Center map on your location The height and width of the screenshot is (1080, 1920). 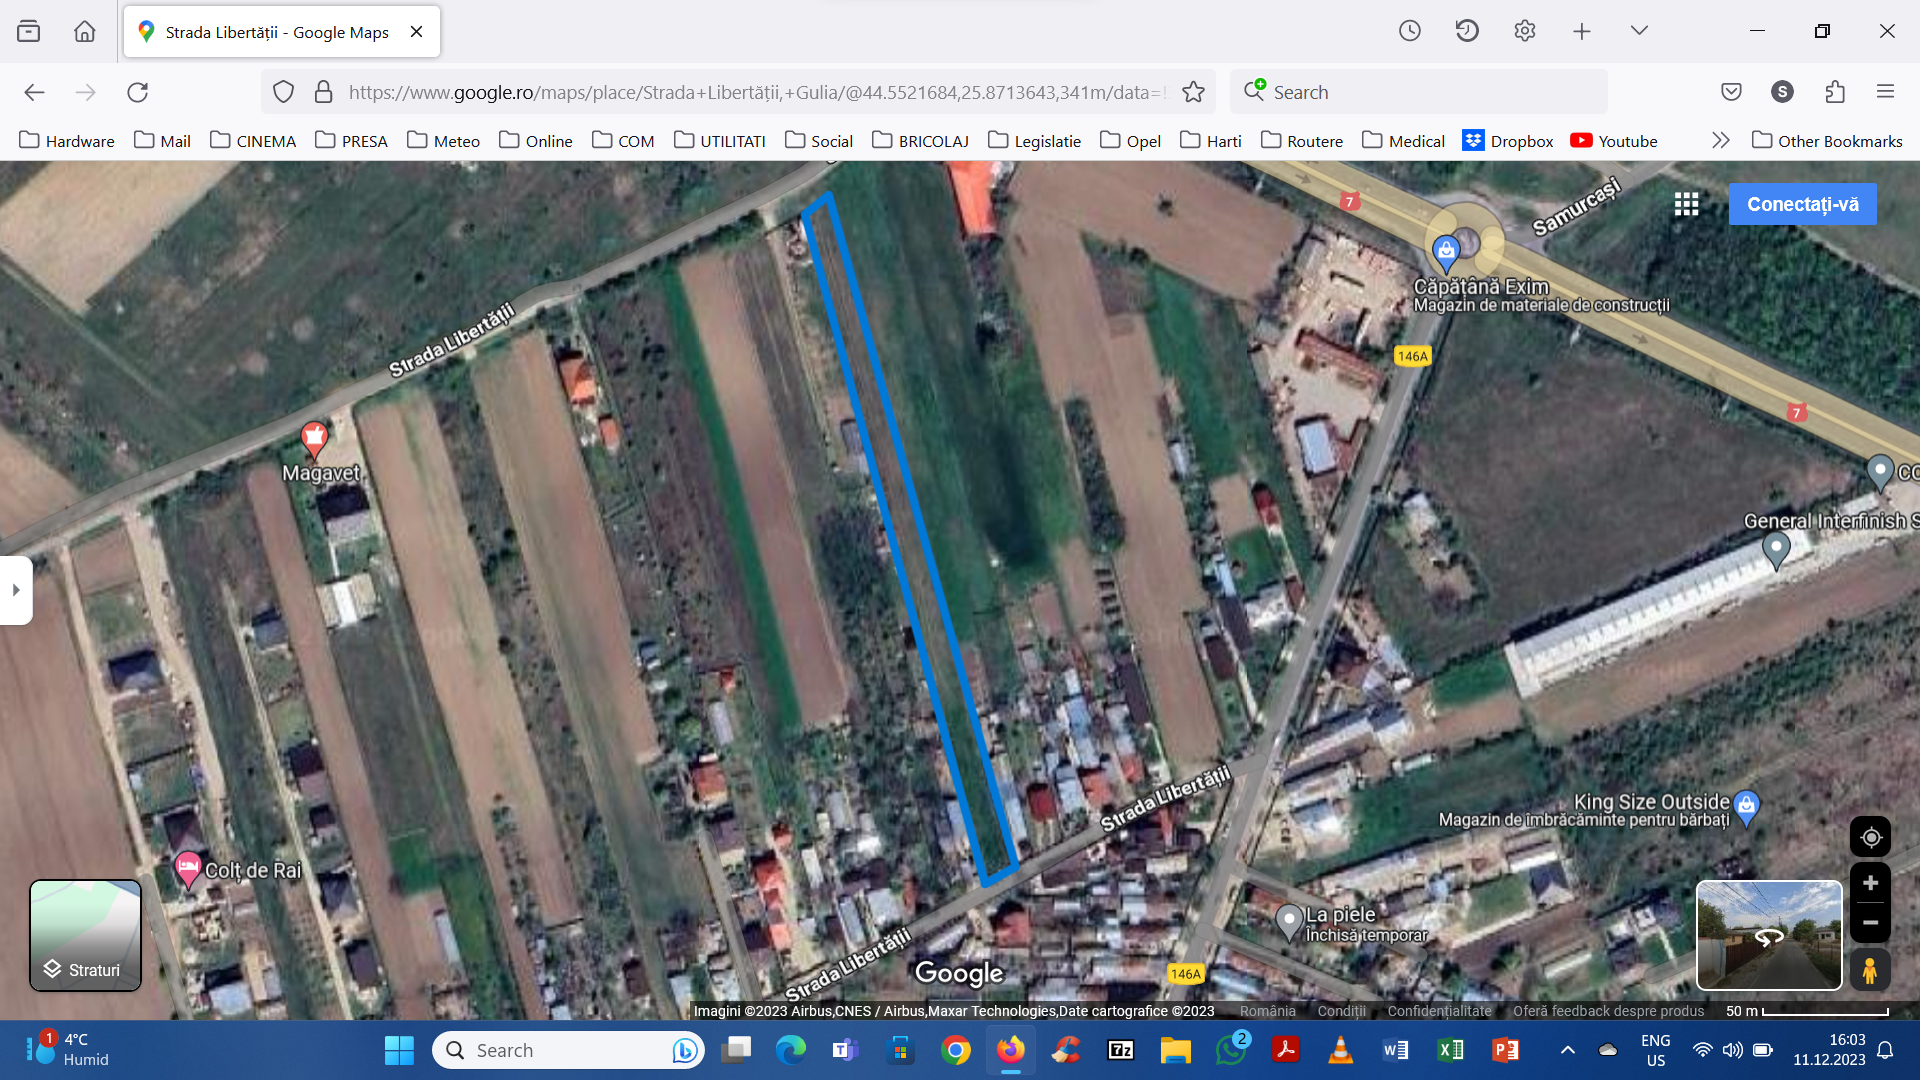point(1870,838)
